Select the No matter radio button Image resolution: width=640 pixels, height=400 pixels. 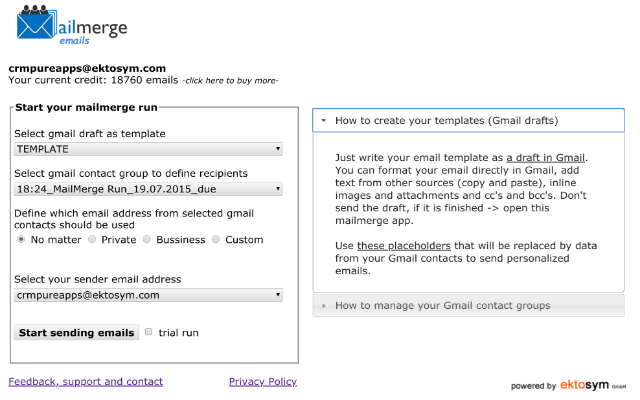22,240
